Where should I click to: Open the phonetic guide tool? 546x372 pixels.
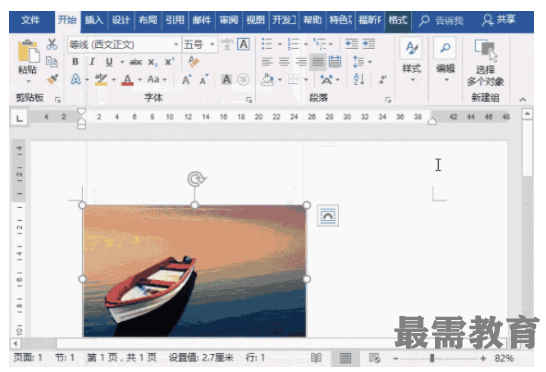[227, 44]
